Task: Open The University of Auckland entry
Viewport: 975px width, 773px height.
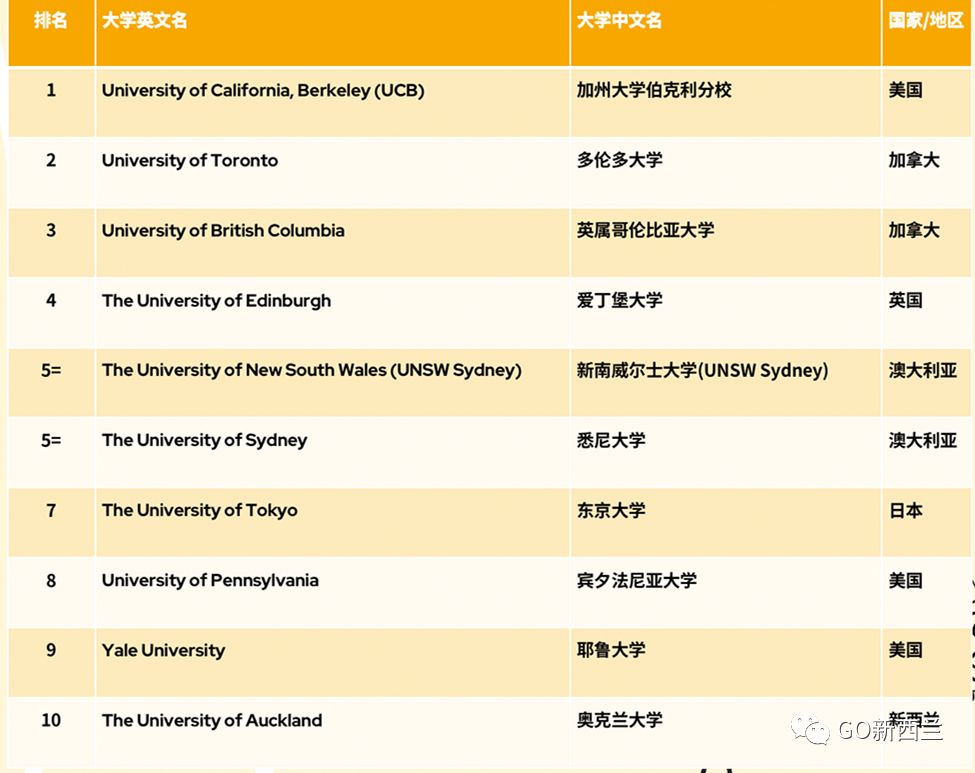Action: (211, 720)
